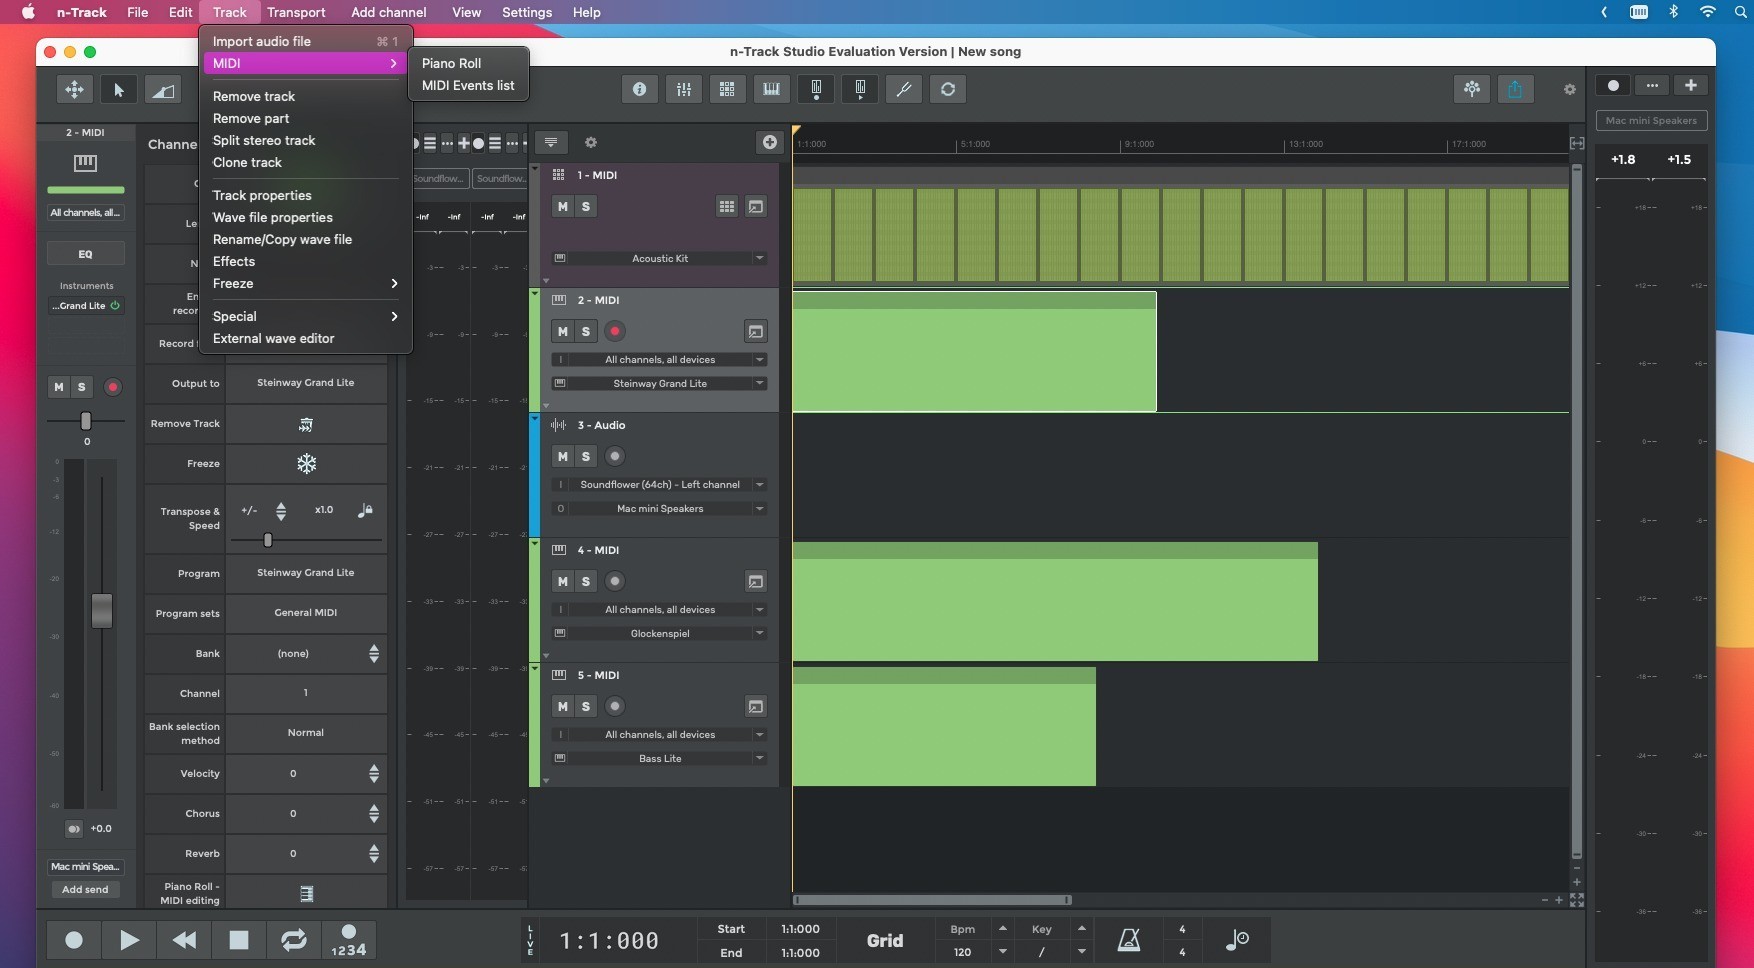The image size is (1754, 968).
Task: Mute track 4 - MIDI
Action: click(563, 581)
